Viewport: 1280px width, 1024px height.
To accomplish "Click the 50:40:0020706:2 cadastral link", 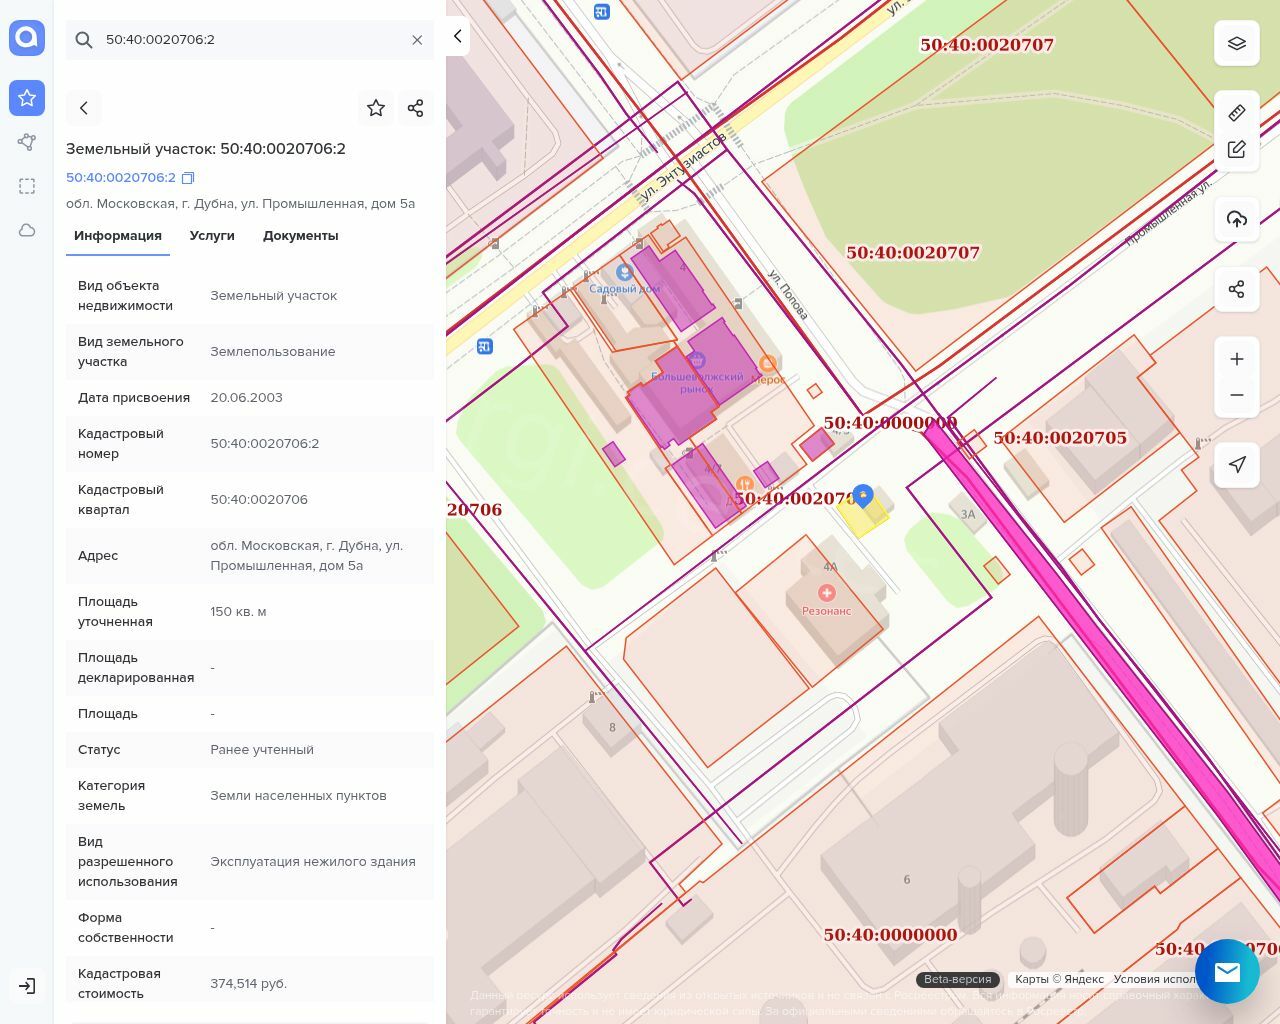I will pyautogui.click(x=121, y=178).
